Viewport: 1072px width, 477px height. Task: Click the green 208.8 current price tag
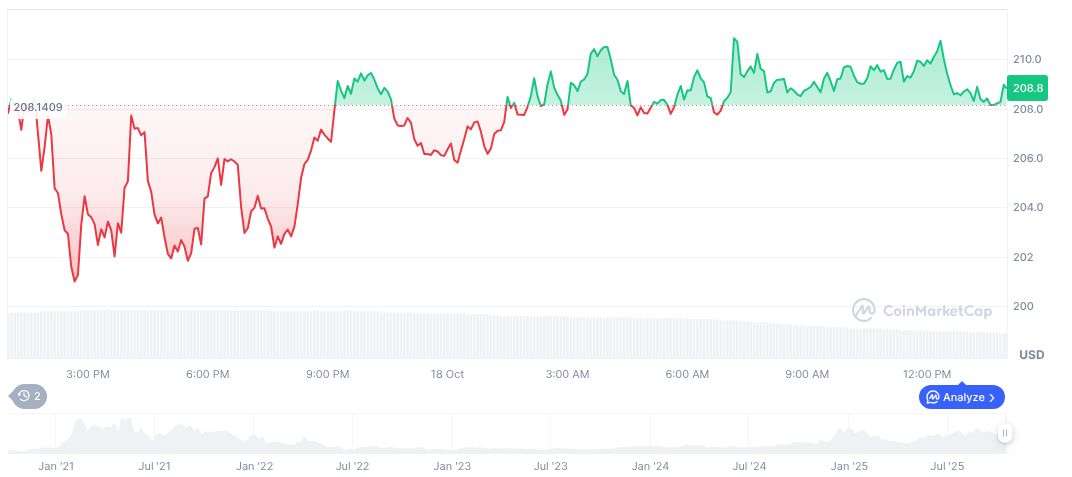(1028, 88)
